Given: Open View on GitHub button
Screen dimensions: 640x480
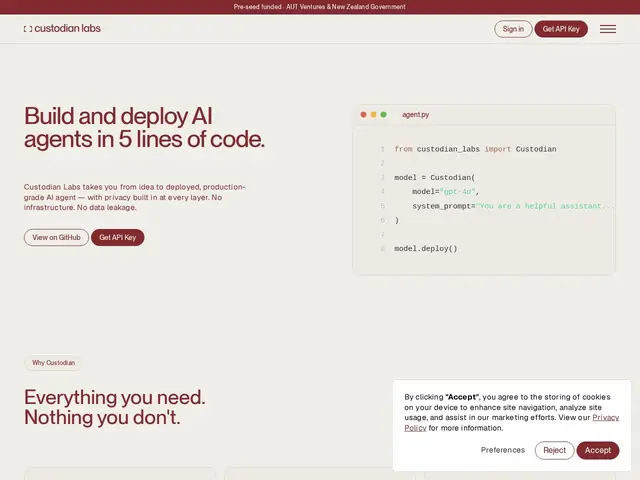Looking at the screenshot, I should (56, 238).
